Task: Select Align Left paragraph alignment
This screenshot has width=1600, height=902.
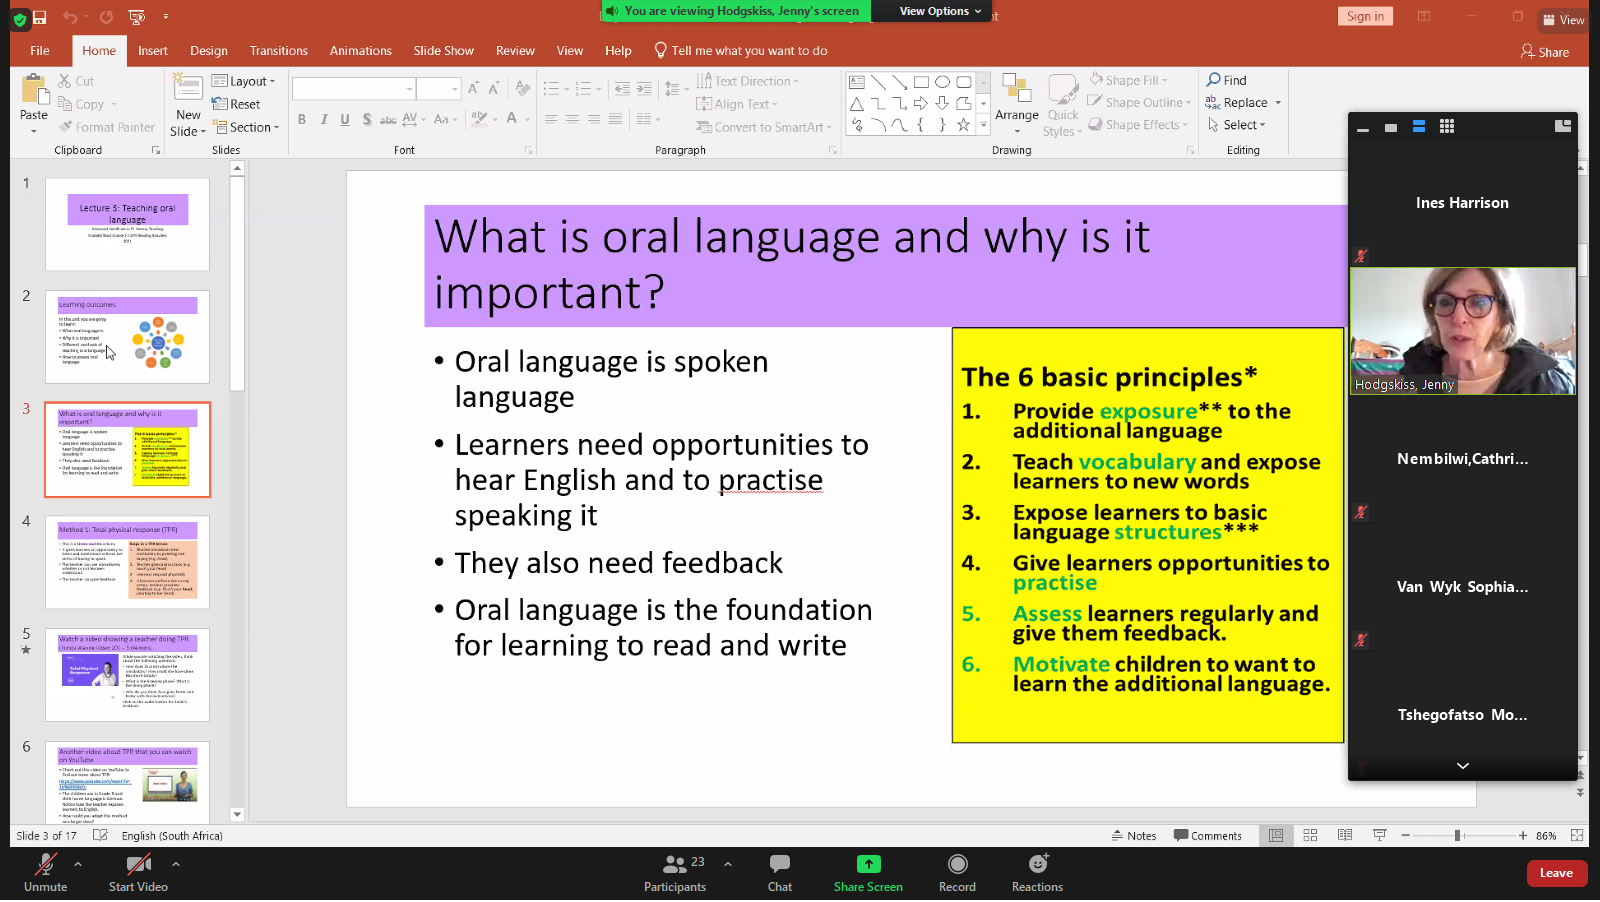Action: pyautogui.click(x=551, y=119)
